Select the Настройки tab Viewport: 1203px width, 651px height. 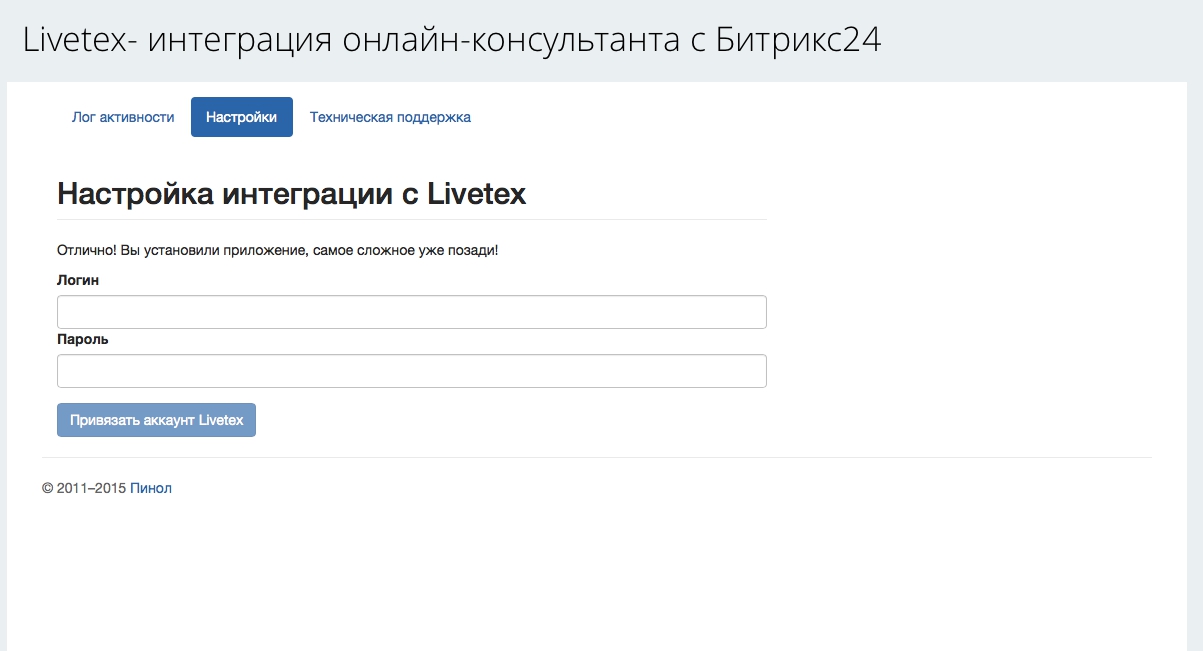(x=241, y=117)
